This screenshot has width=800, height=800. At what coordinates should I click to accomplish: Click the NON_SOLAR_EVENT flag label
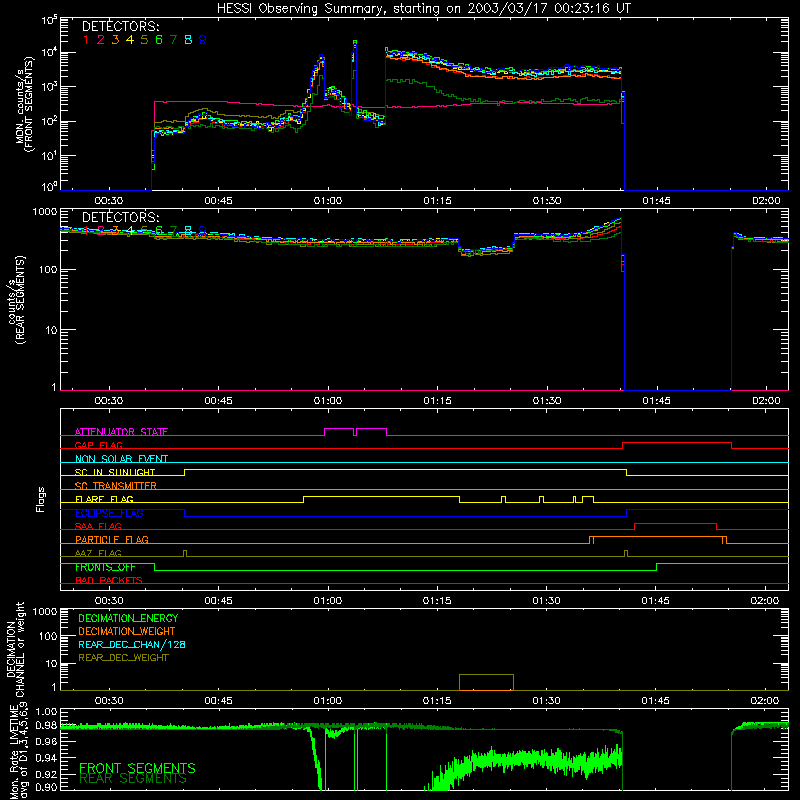click(x=121, y=459)
